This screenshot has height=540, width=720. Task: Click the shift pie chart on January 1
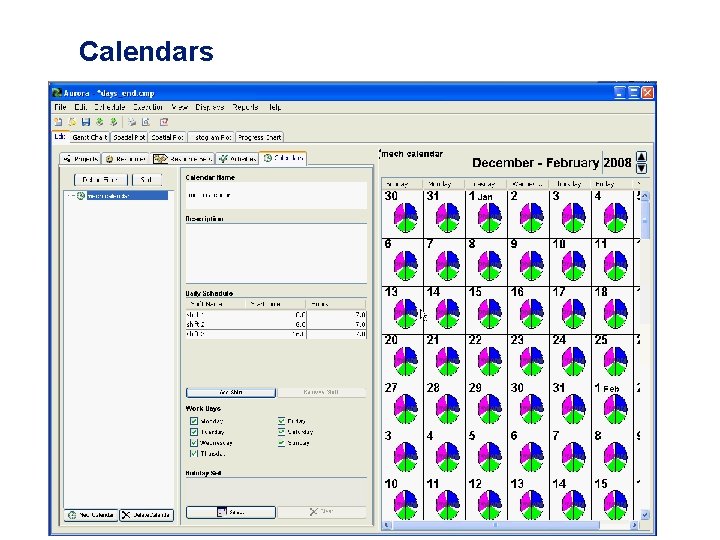pos(489,217)
